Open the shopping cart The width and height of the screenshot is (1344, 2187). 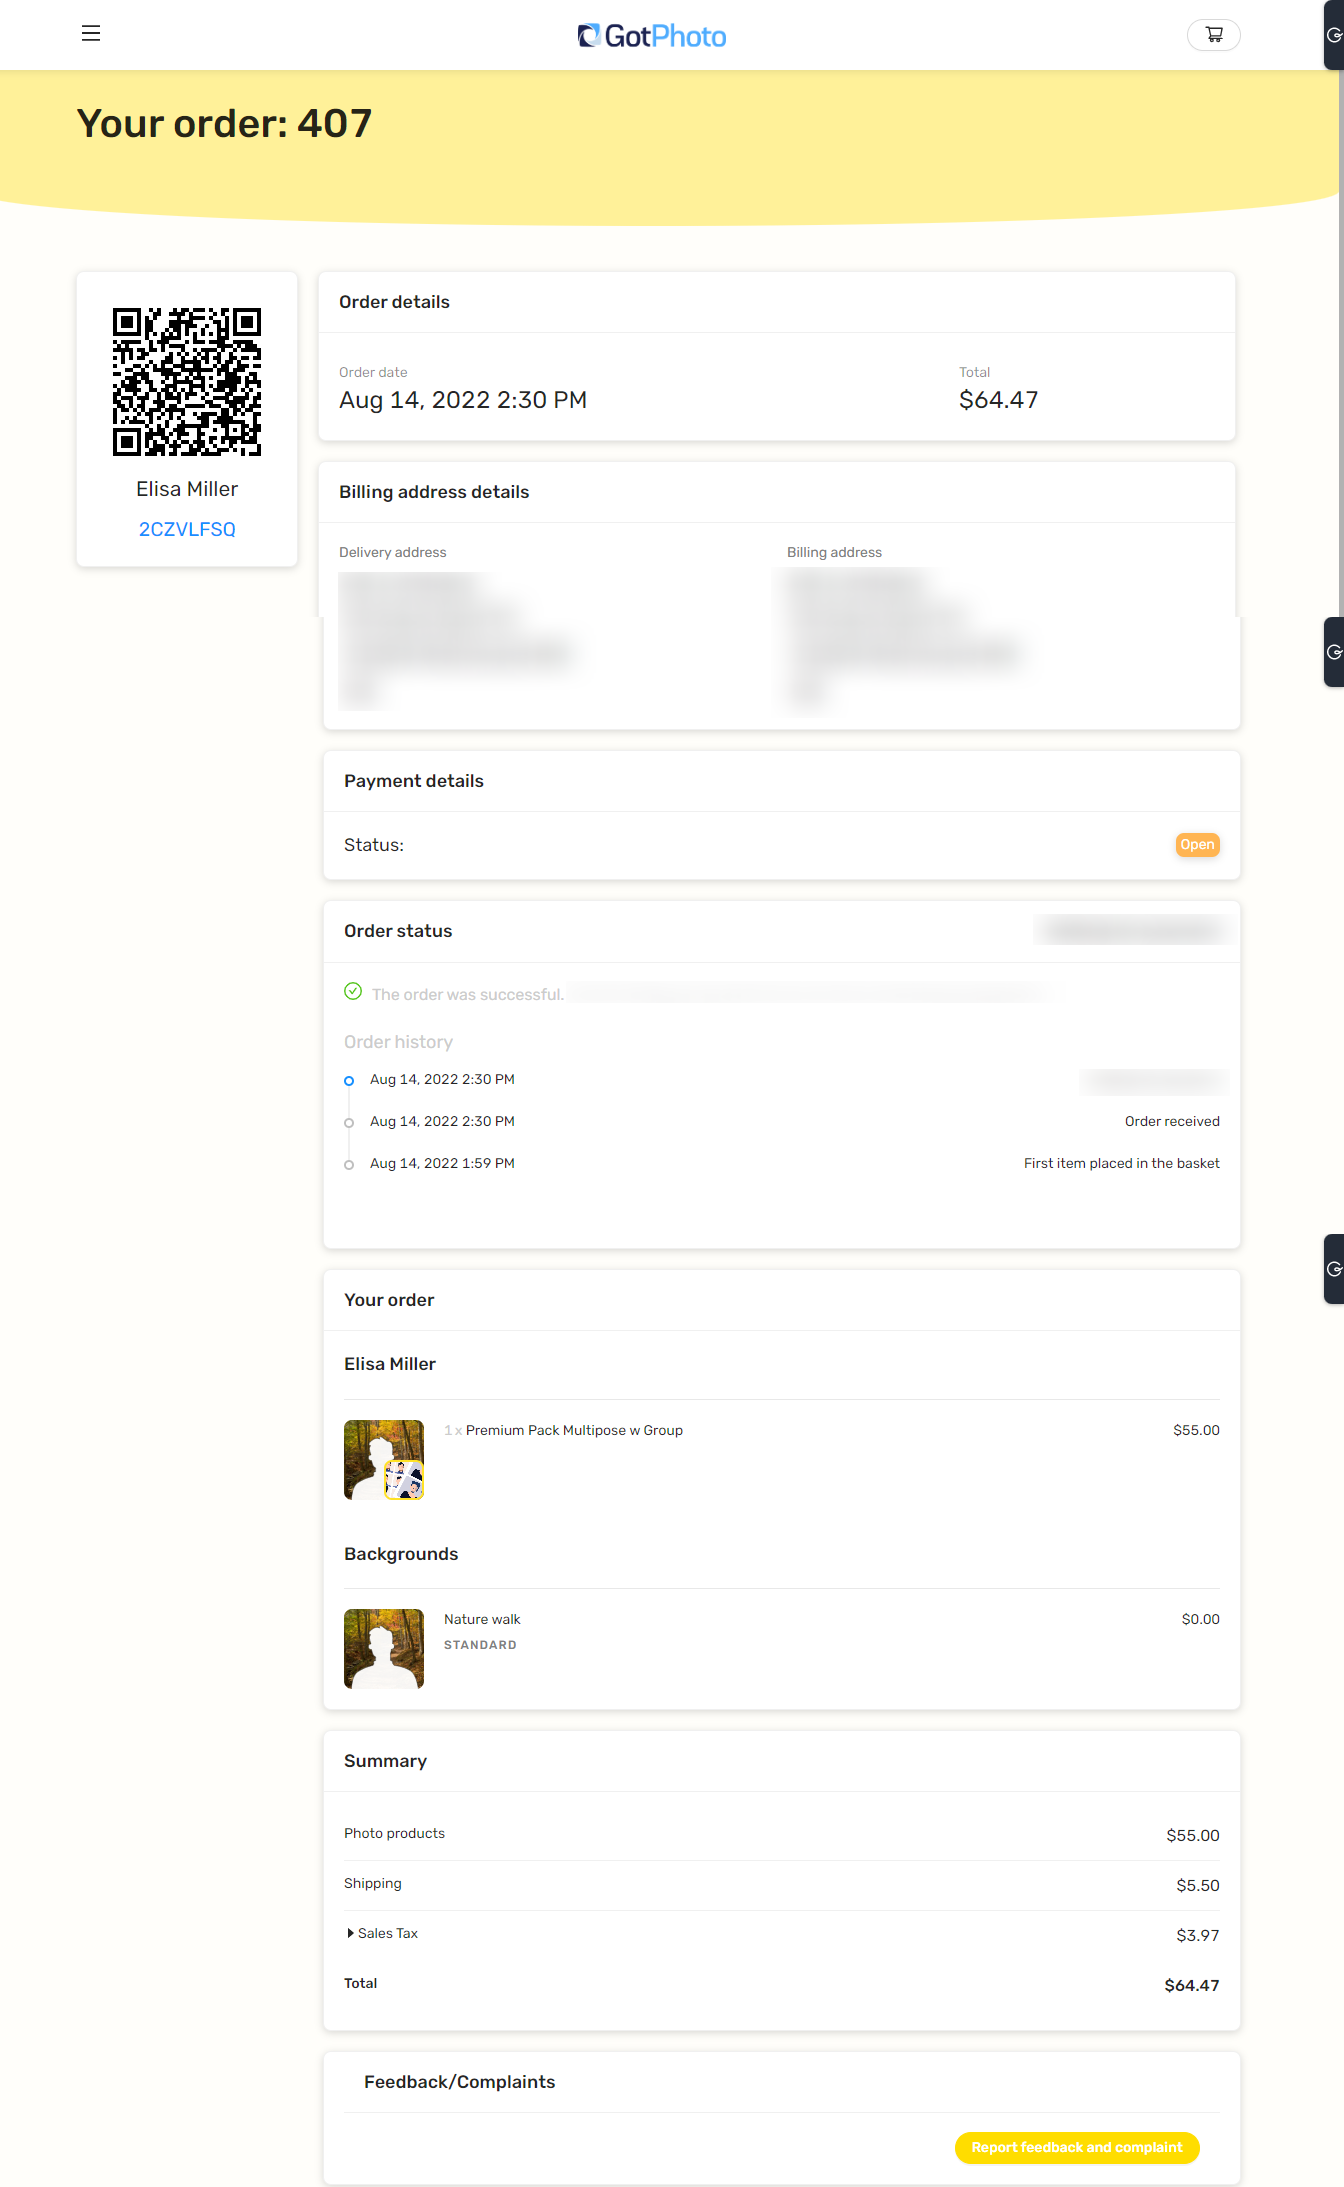click(x=1213, y=35)
